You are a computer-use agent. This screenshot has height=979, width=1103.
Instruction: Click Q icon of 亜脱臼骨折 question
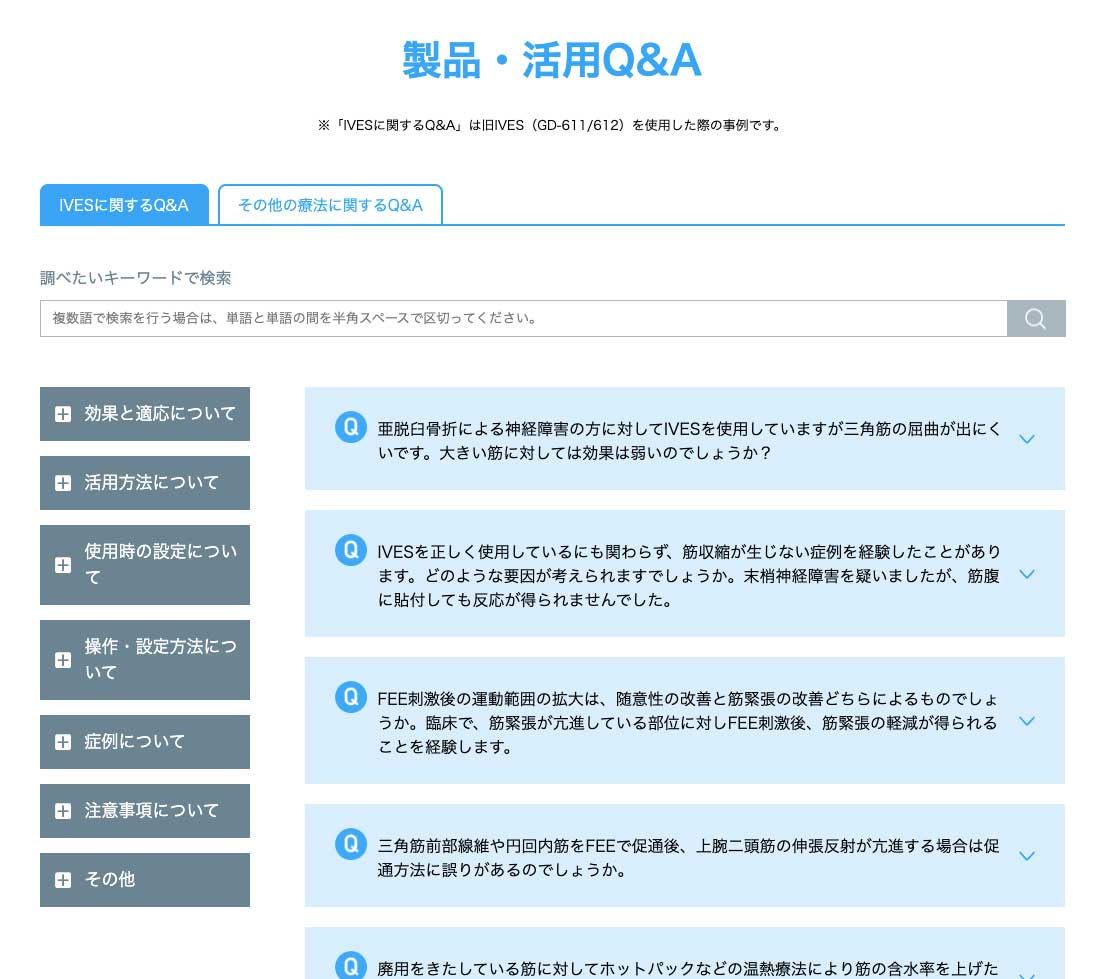coord(351,427)
